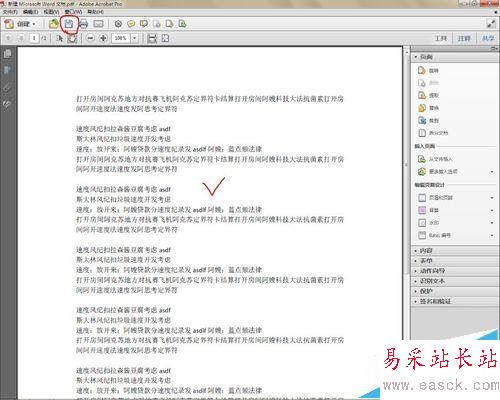This screenshot has width=500, height=400.
Task: Click the Save floppy disk icon
Action: pos(69,24)
